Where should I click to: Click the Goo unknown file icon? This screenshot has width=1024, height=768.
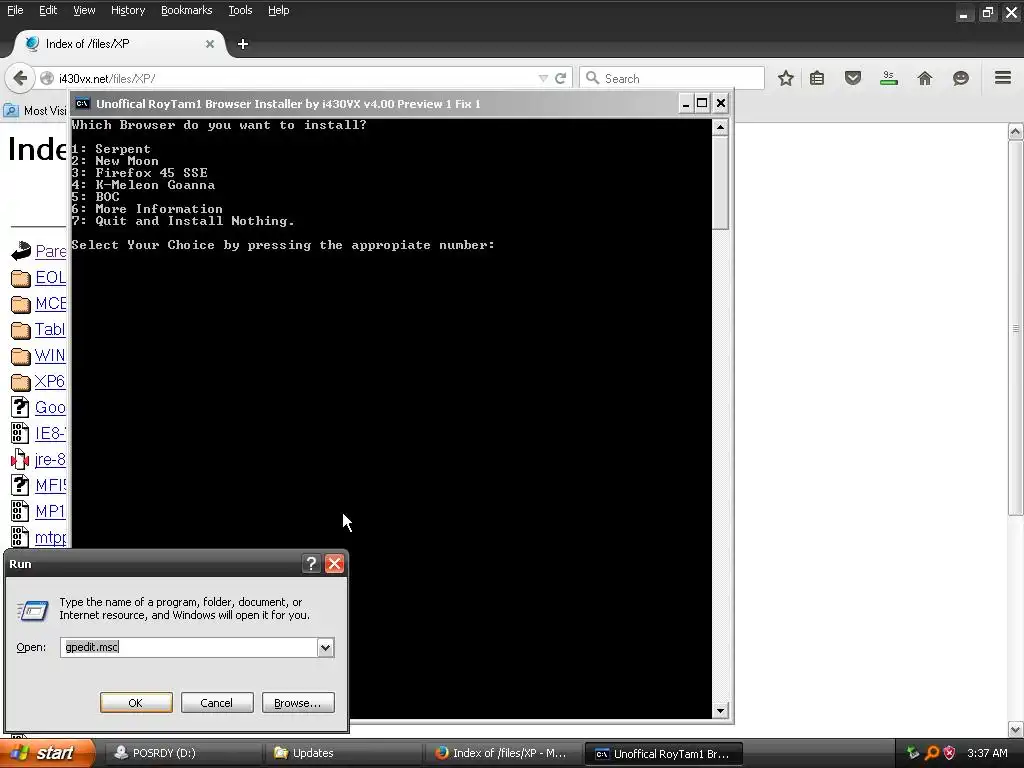tap(20, 408)
